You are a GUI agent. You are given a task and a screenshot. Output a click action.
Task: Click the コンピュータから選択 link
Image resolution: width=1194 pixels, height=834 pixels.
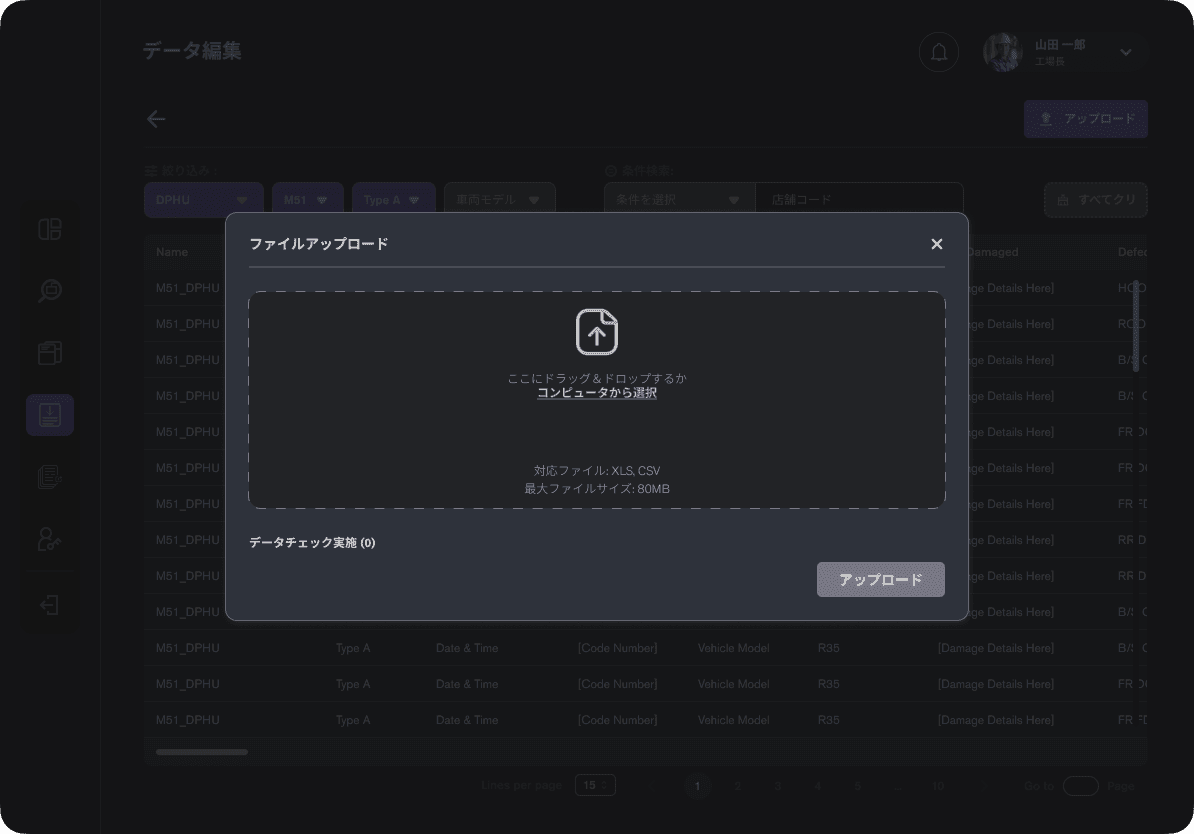tap(596, 392)
